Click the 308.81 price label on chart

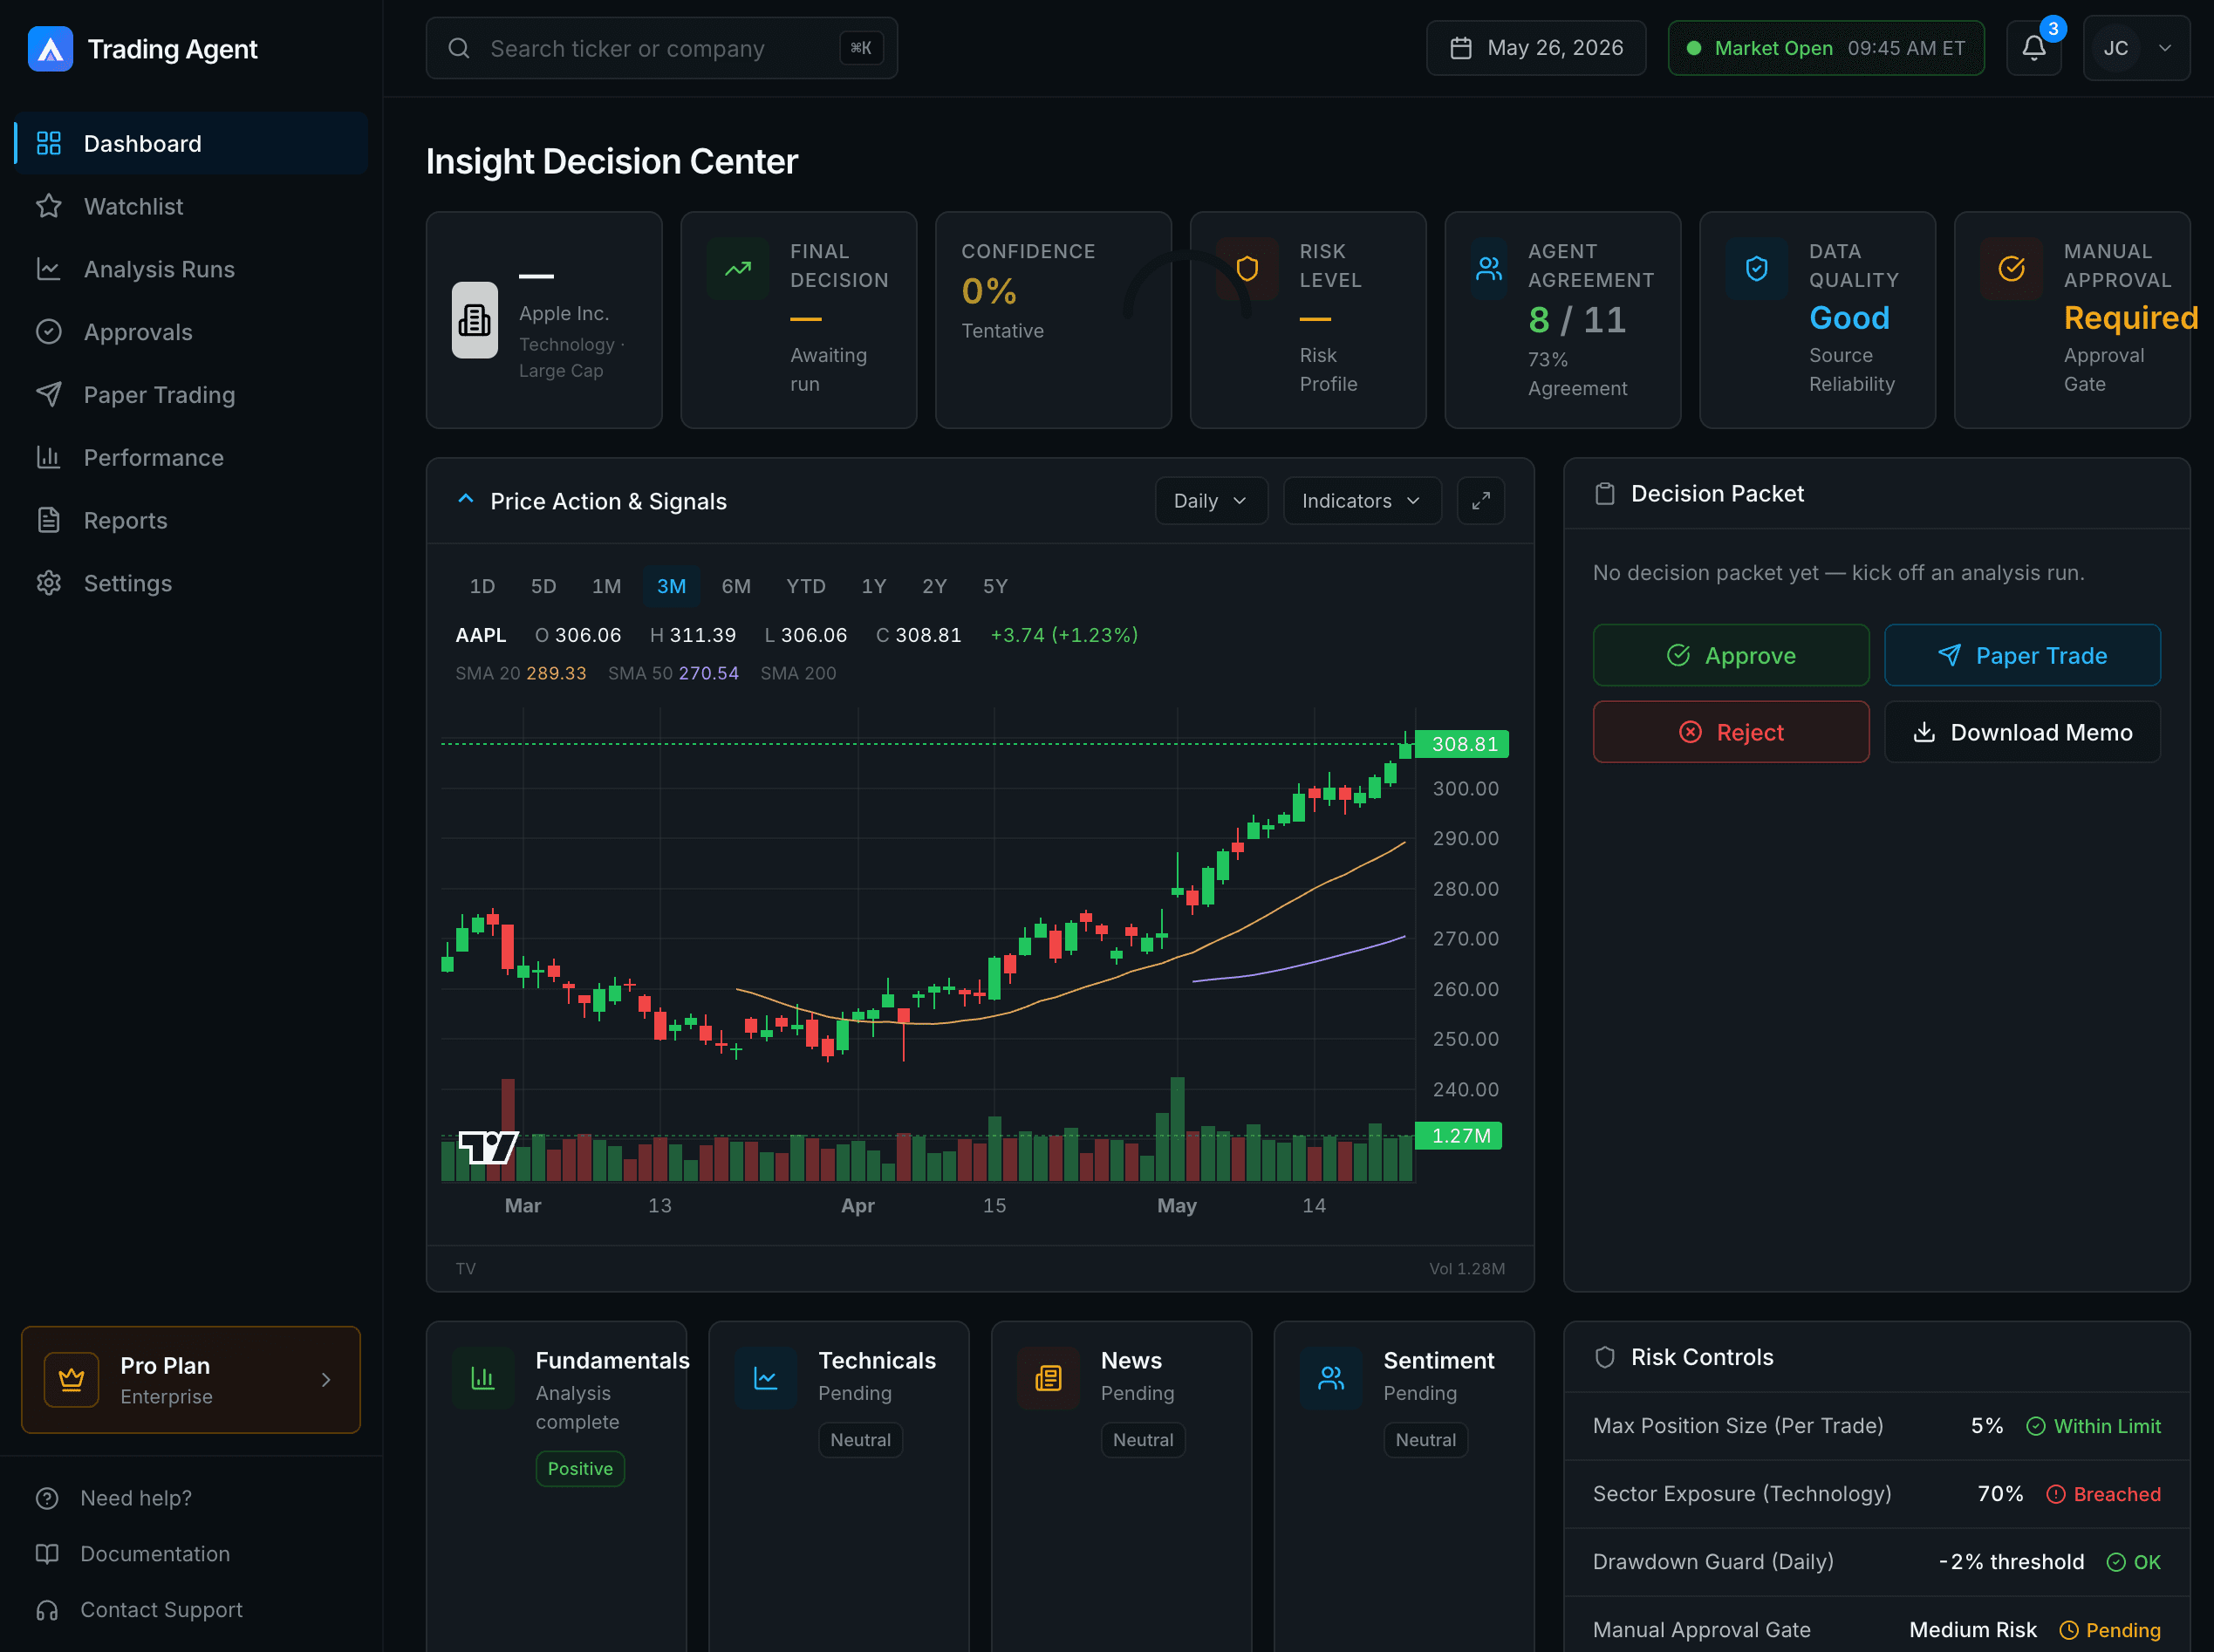[x=1462, y=744]
